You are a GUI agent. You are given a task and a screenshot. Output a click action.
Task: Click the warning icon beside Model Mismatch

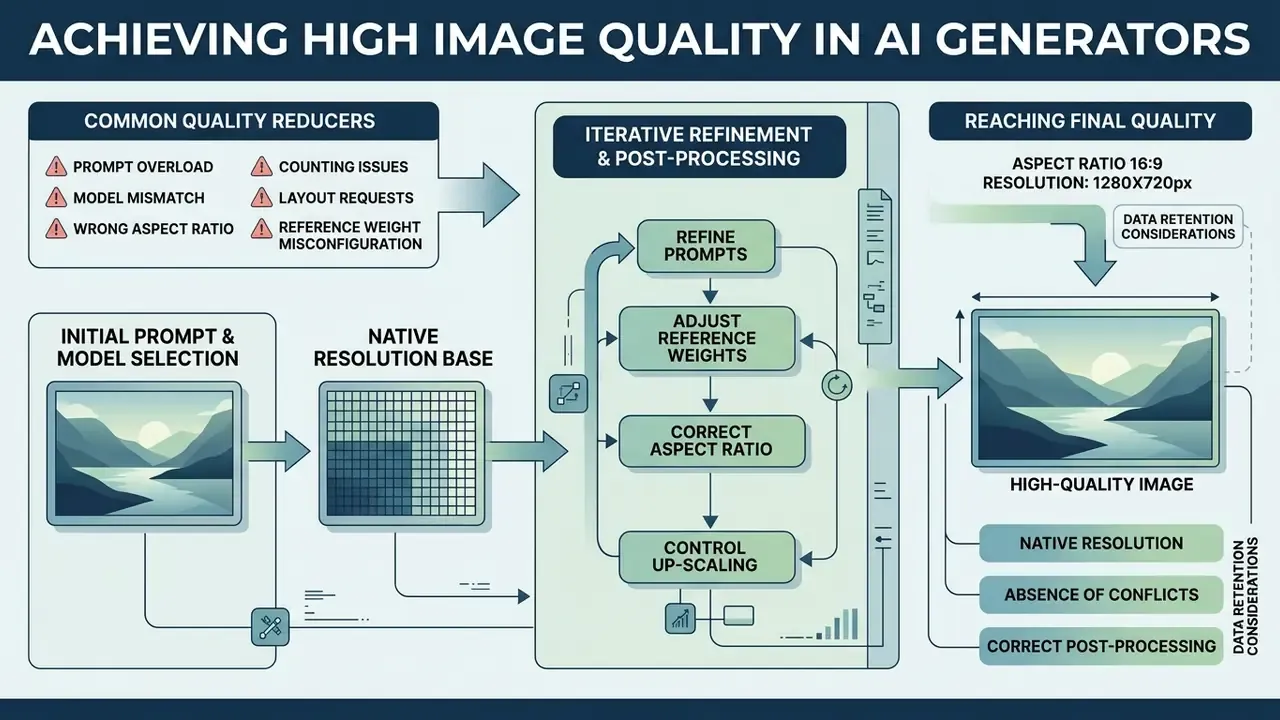(56, 198)
